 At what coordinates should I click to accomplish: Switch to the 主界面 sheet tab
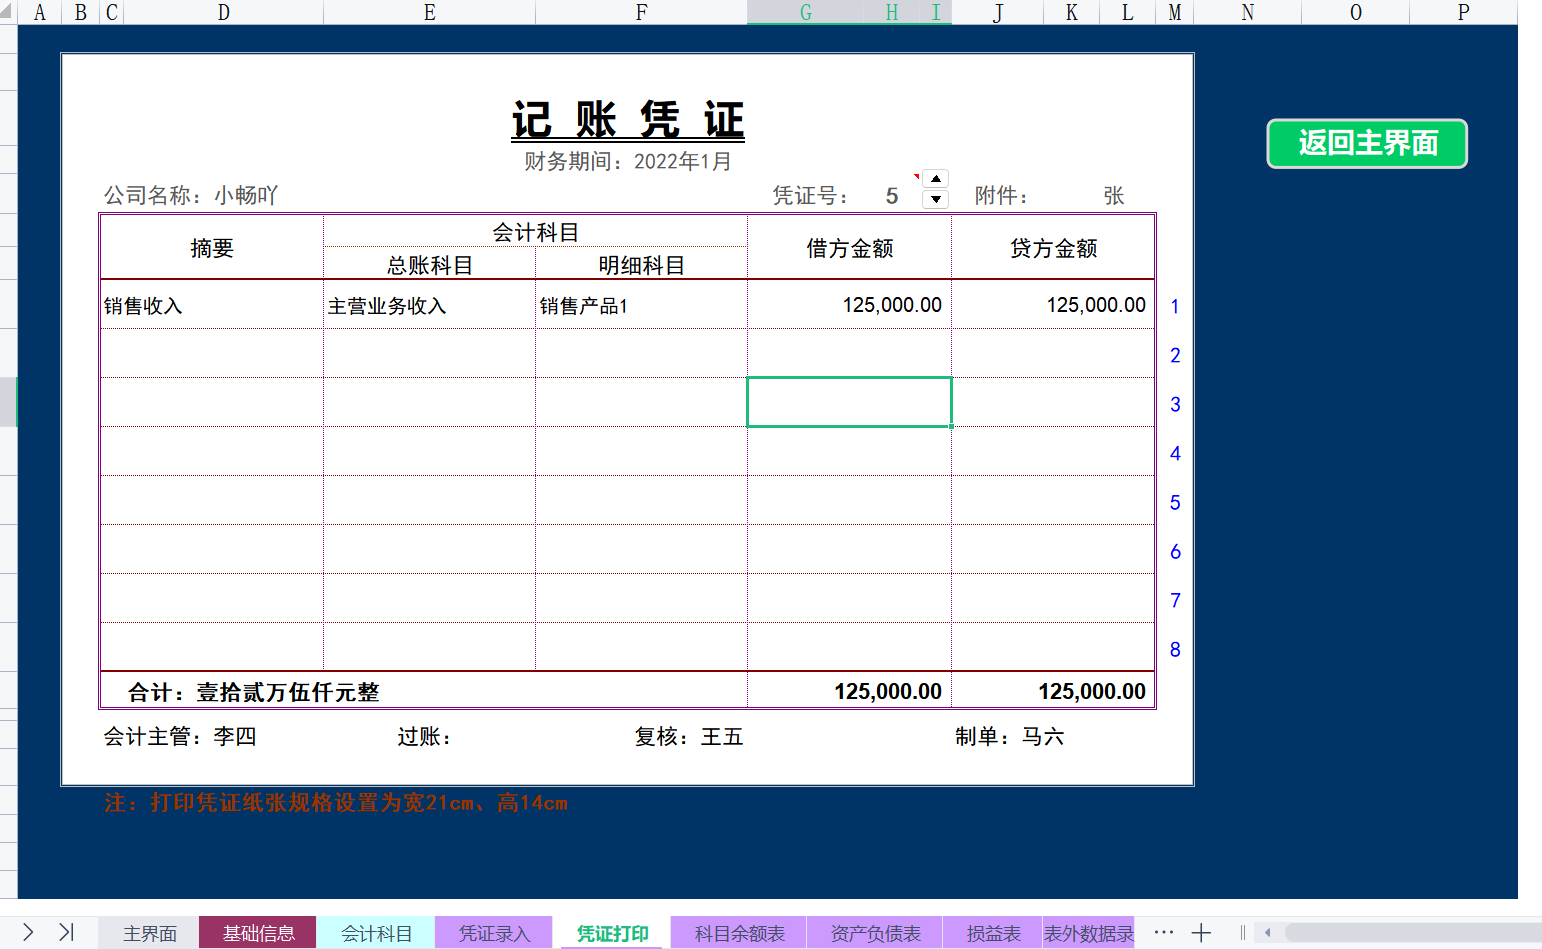(149, 933)
